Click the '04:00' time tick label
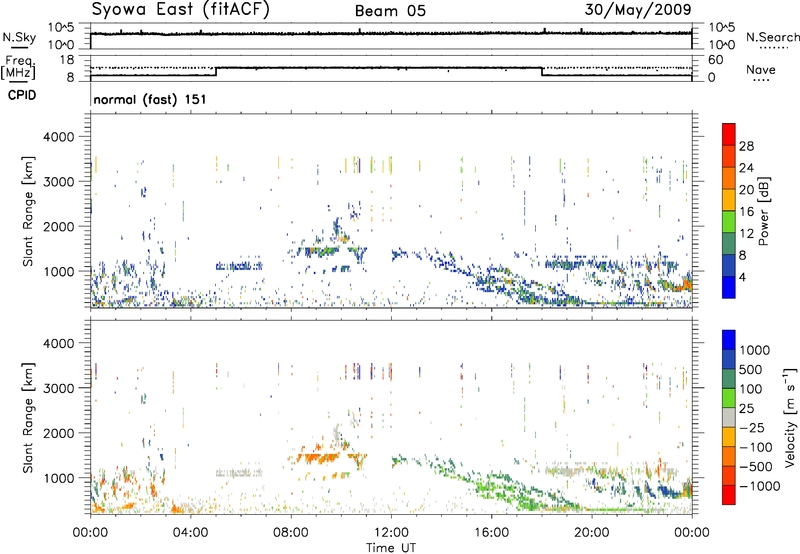The image size is (800, 554). pos(190,533)
